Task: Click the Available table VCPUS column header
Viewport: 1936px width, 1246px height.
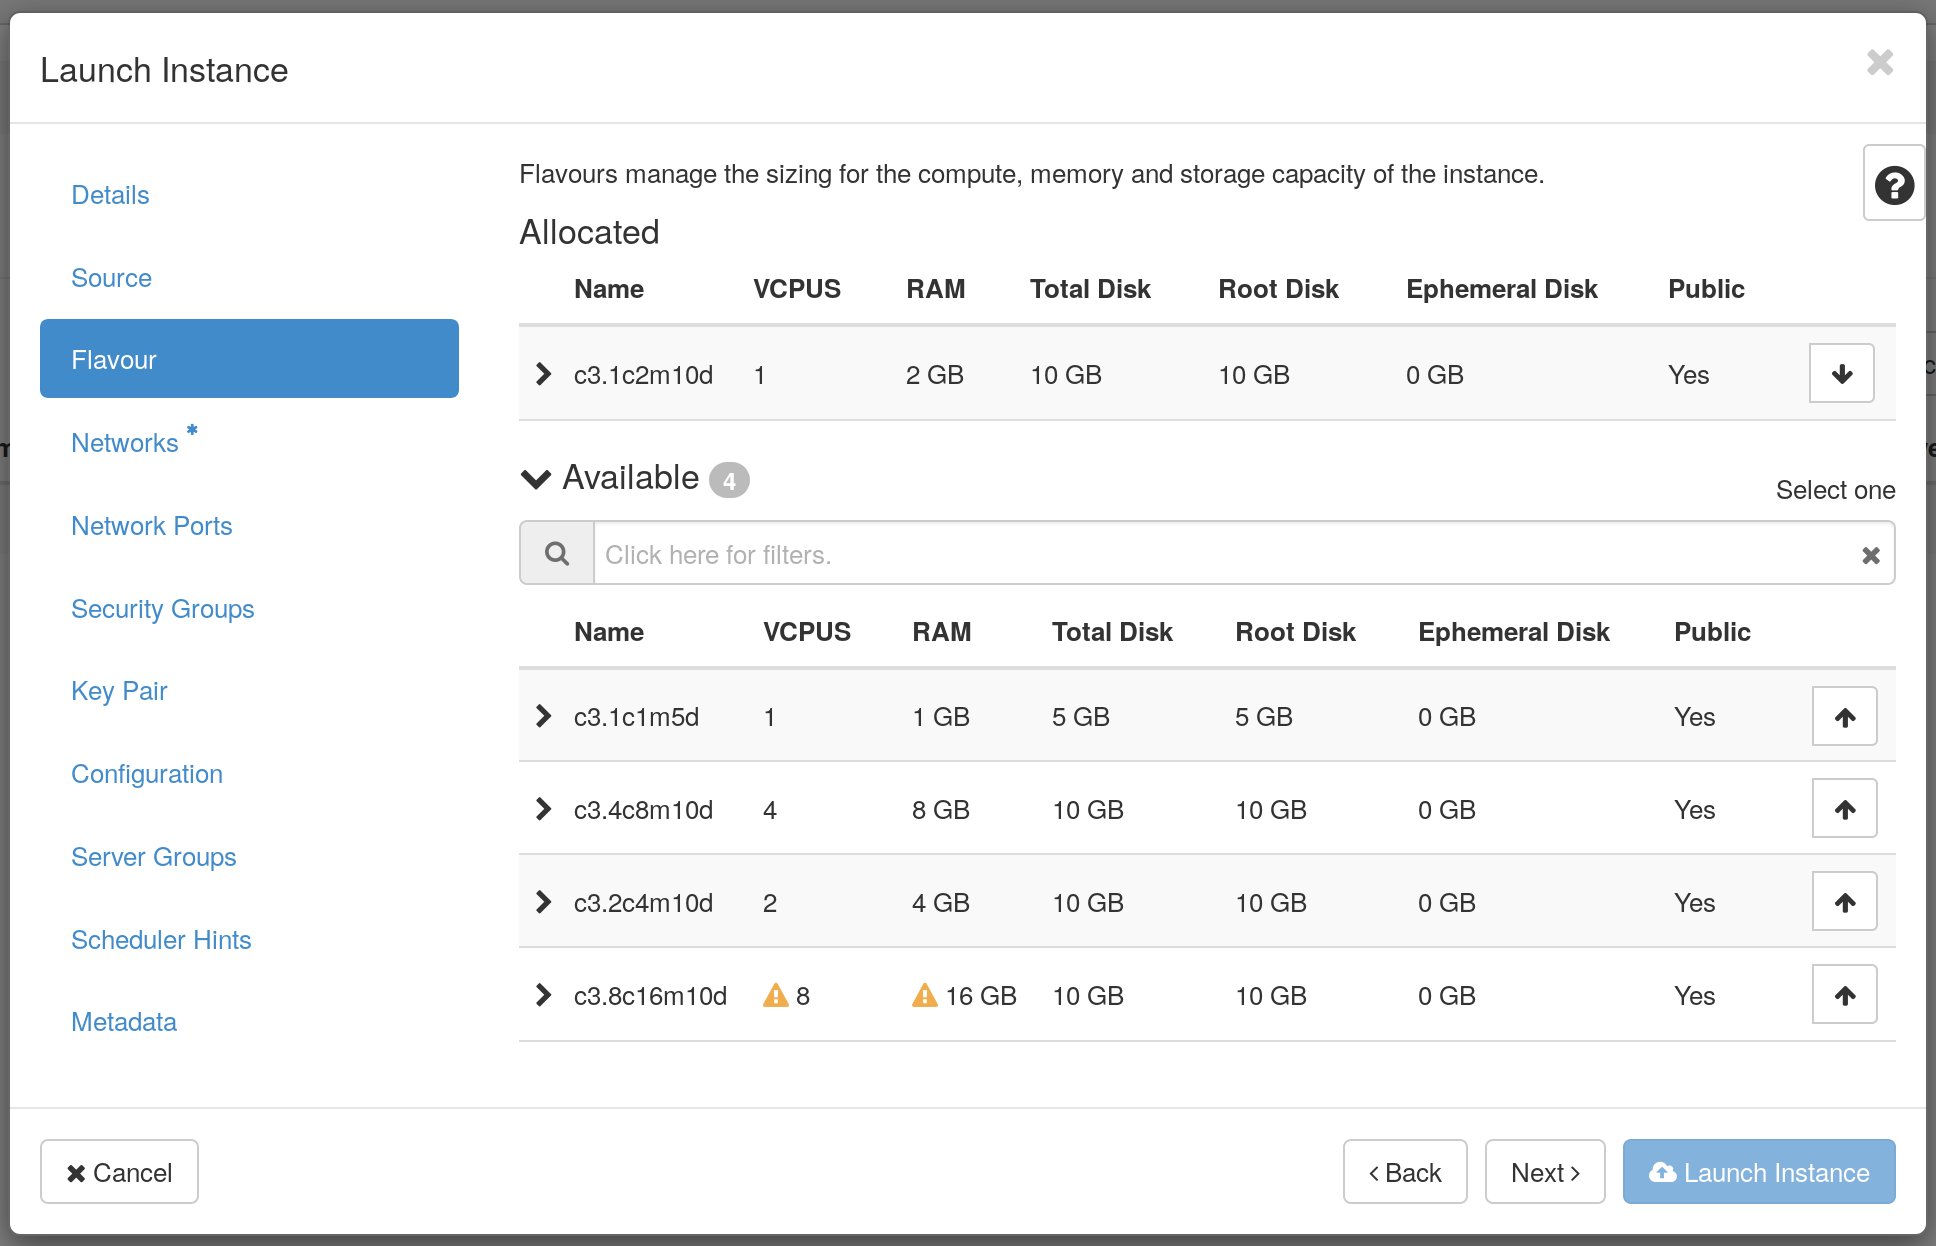Action: click(806, 632)
